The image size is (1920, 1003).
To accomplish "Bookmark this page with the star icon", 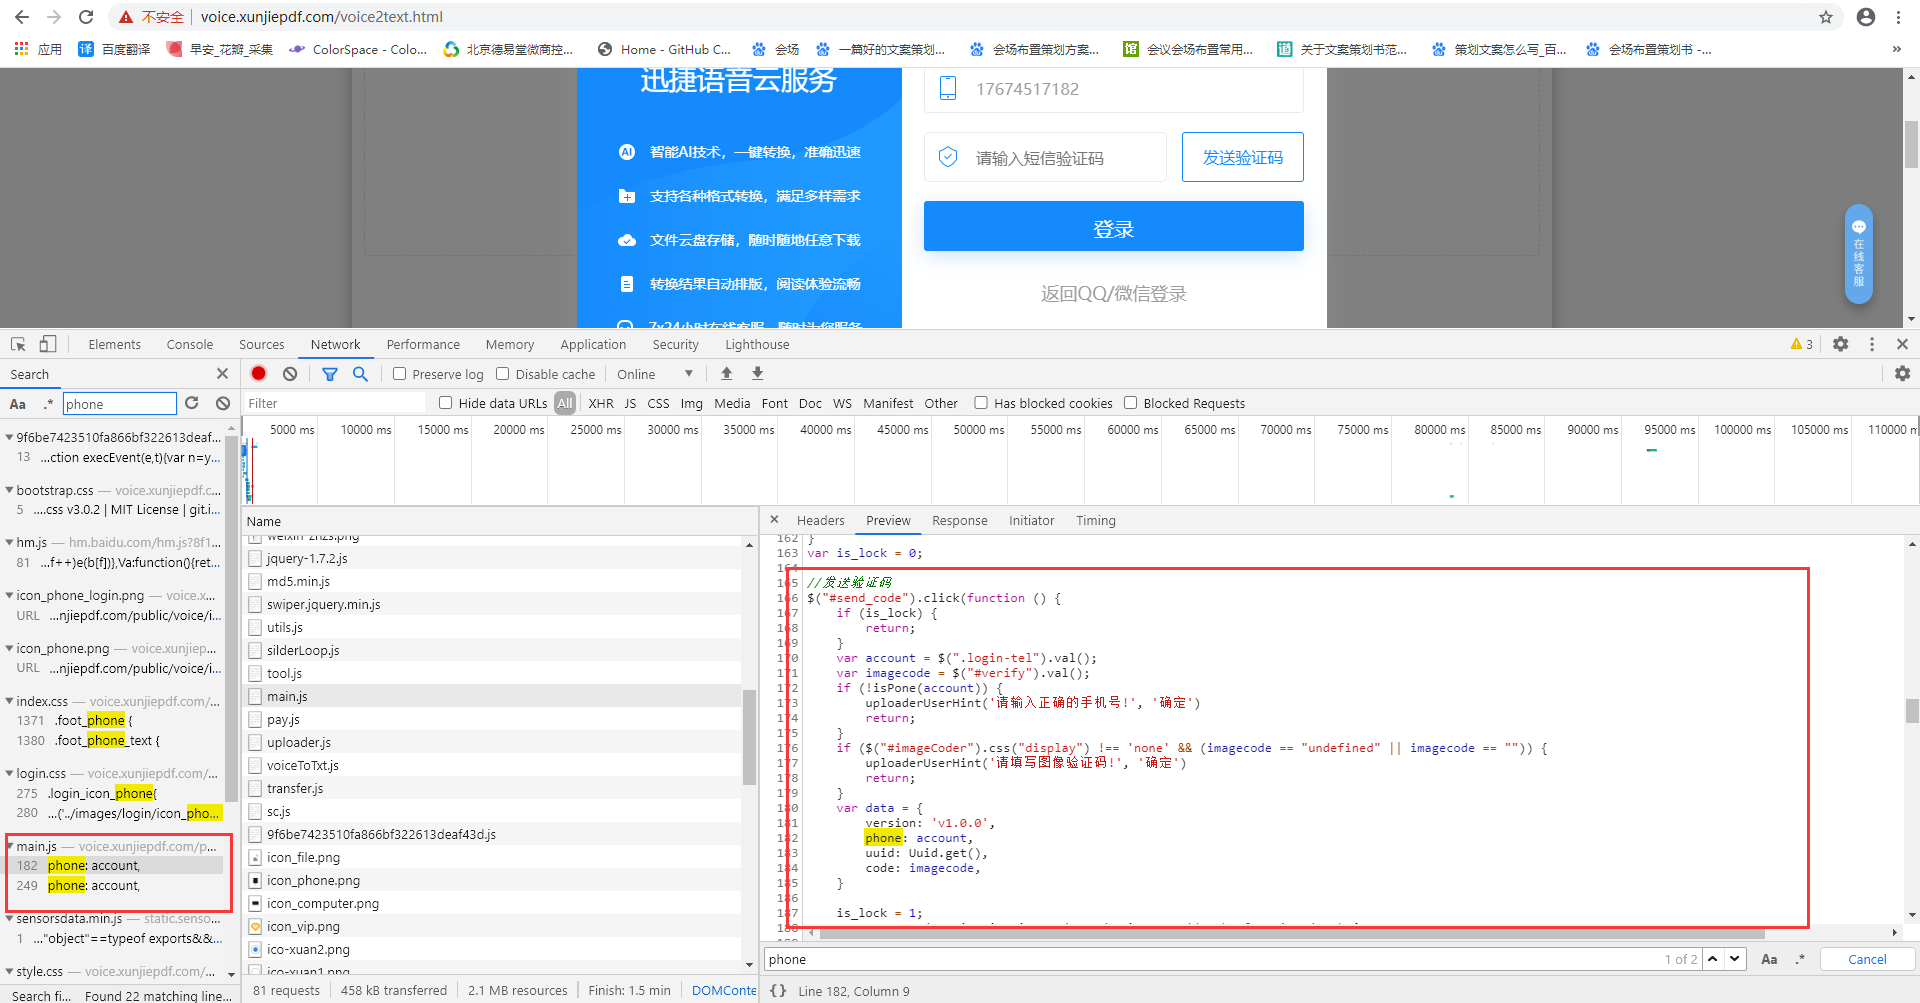I will [x=1826, y=17].
